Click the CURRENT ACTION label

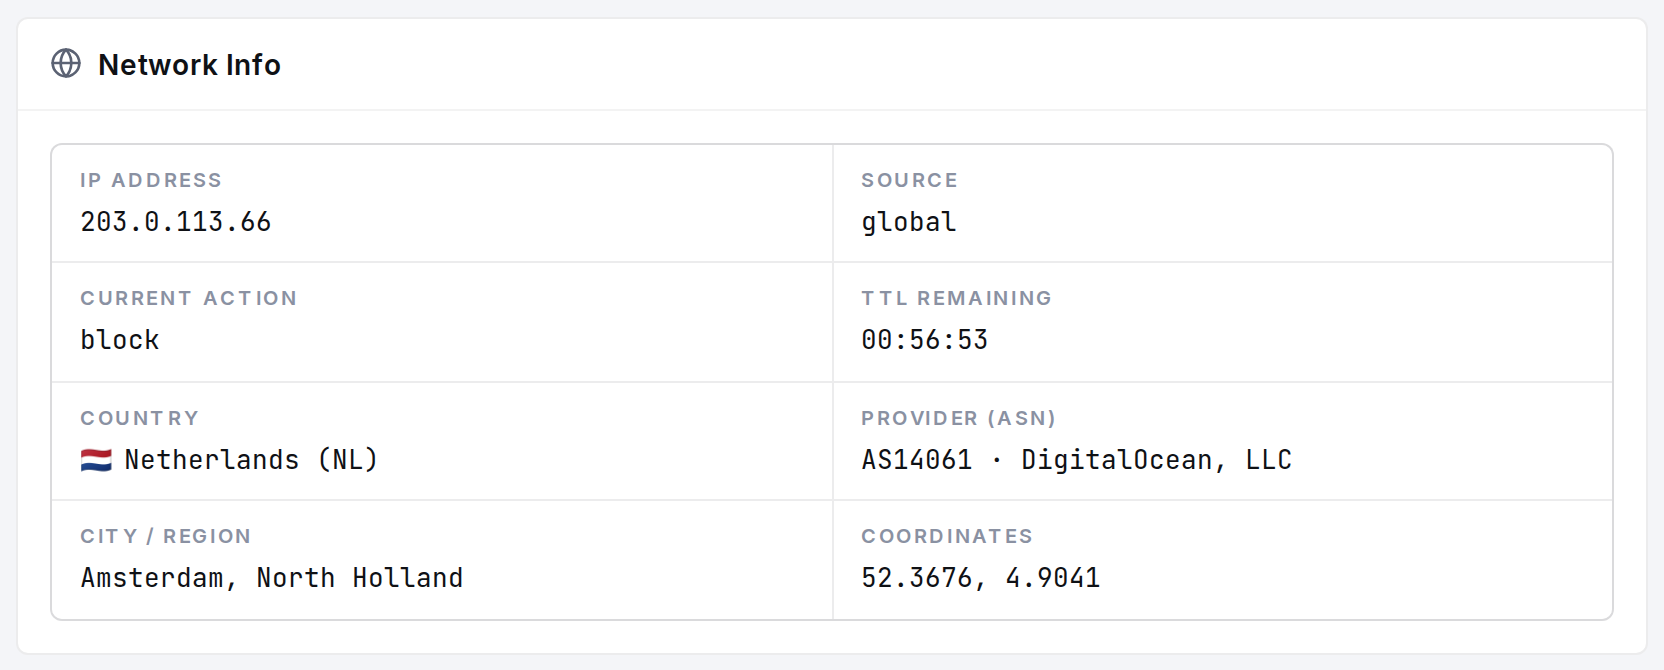[x=189, y=298]
